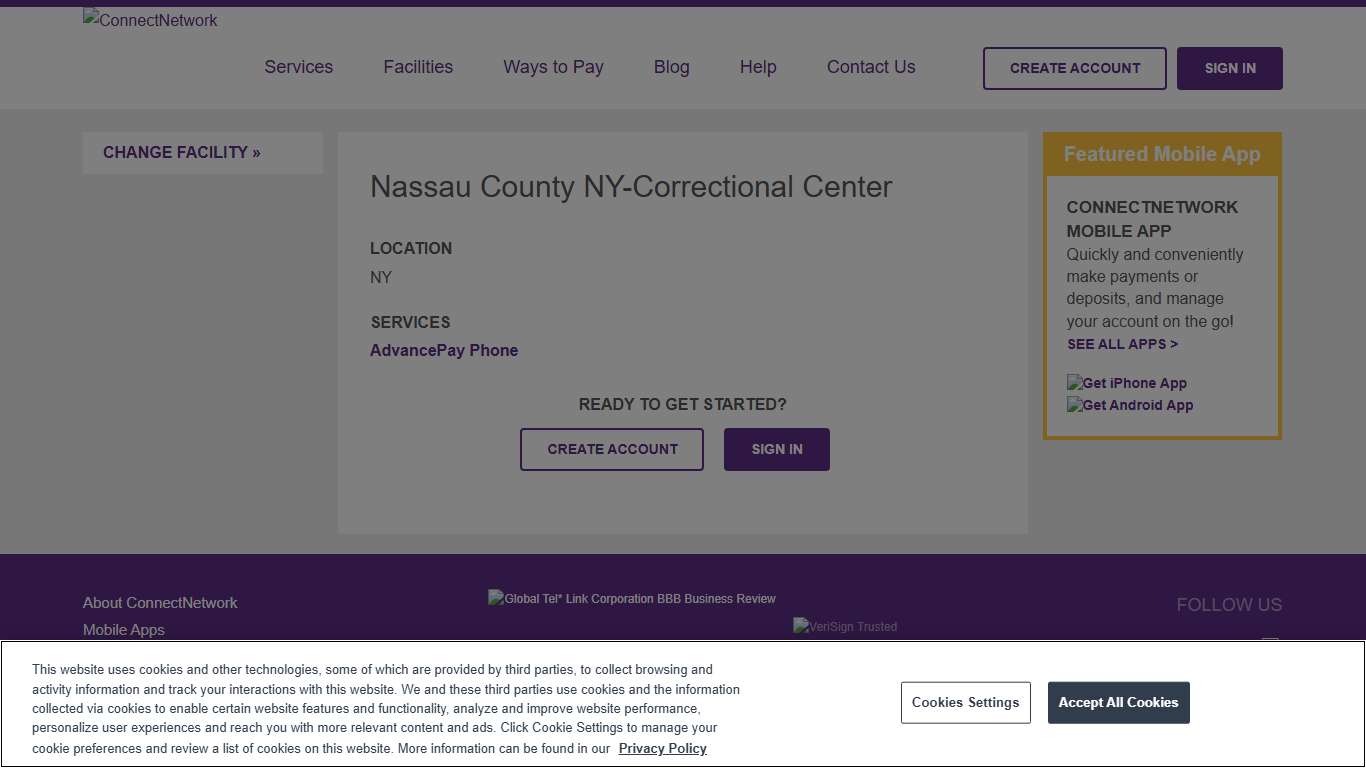Click SIGN IN in the header
The image size is (1366, 768).
1229,68
